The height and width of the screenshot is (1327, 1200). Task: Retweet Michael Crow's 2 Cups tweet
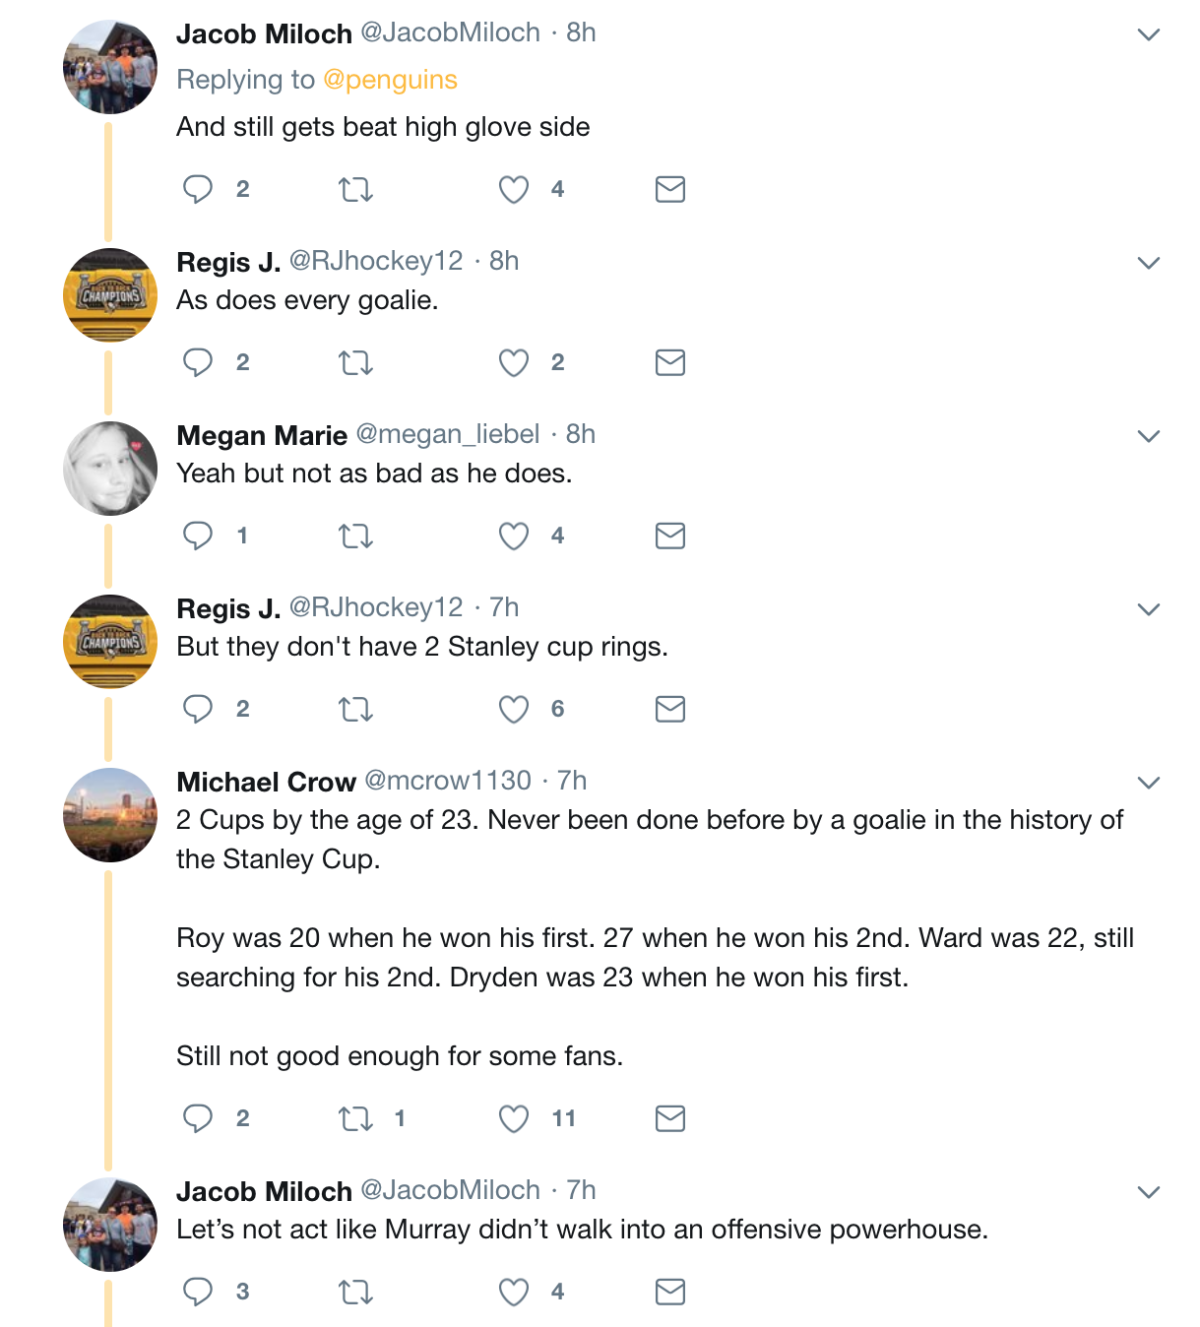pos(355,1118)
